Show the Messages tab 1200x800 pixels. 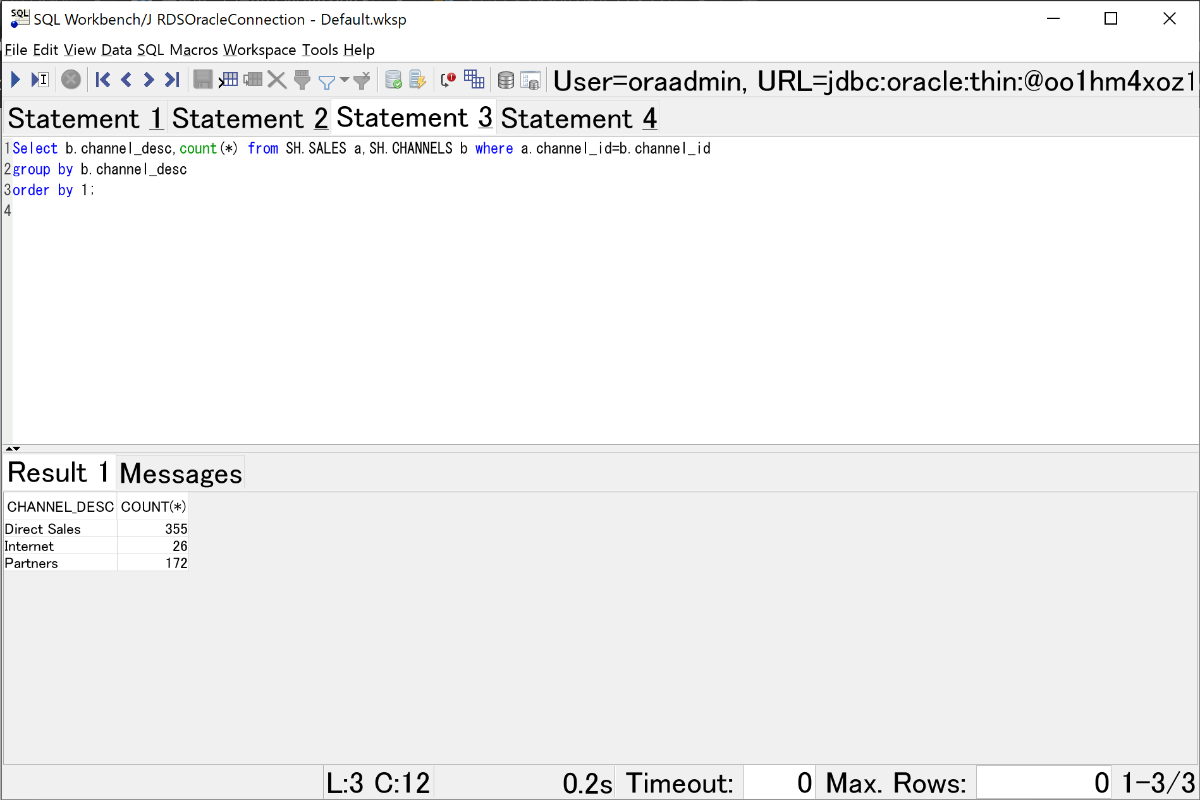tap(181, 473)
